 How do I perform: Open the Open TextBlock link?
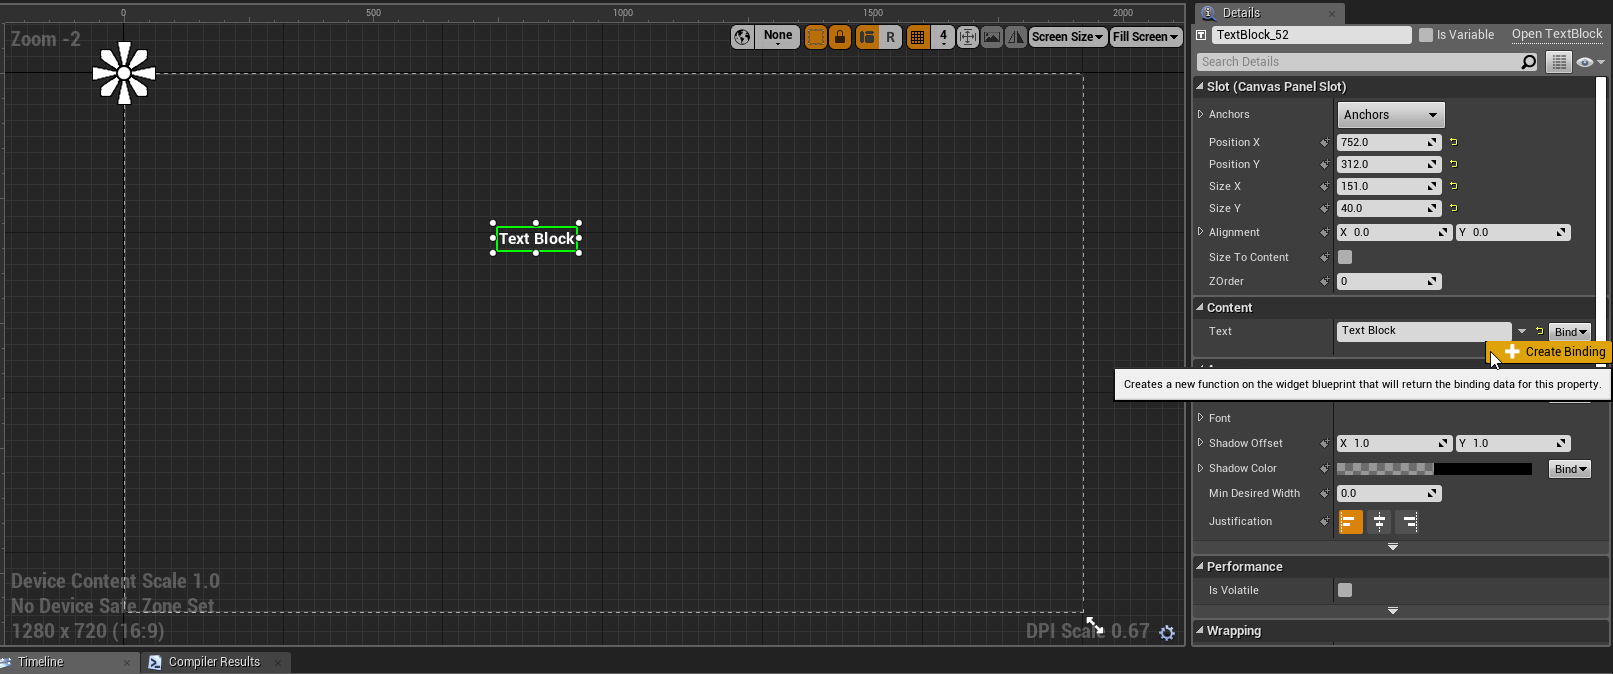1557,34
